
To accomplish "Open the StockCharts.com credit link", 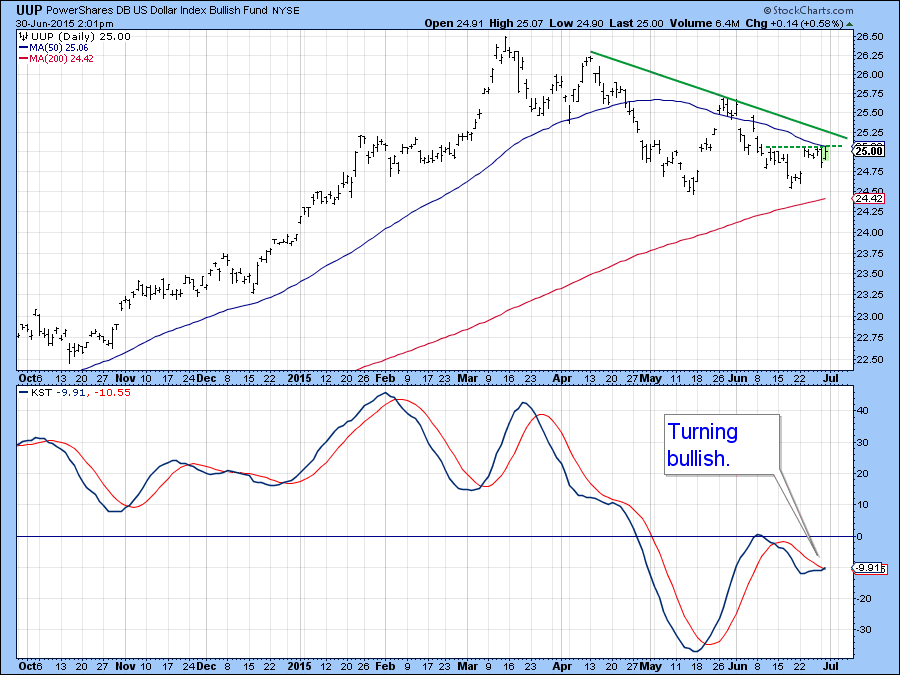I will (808, 10).
